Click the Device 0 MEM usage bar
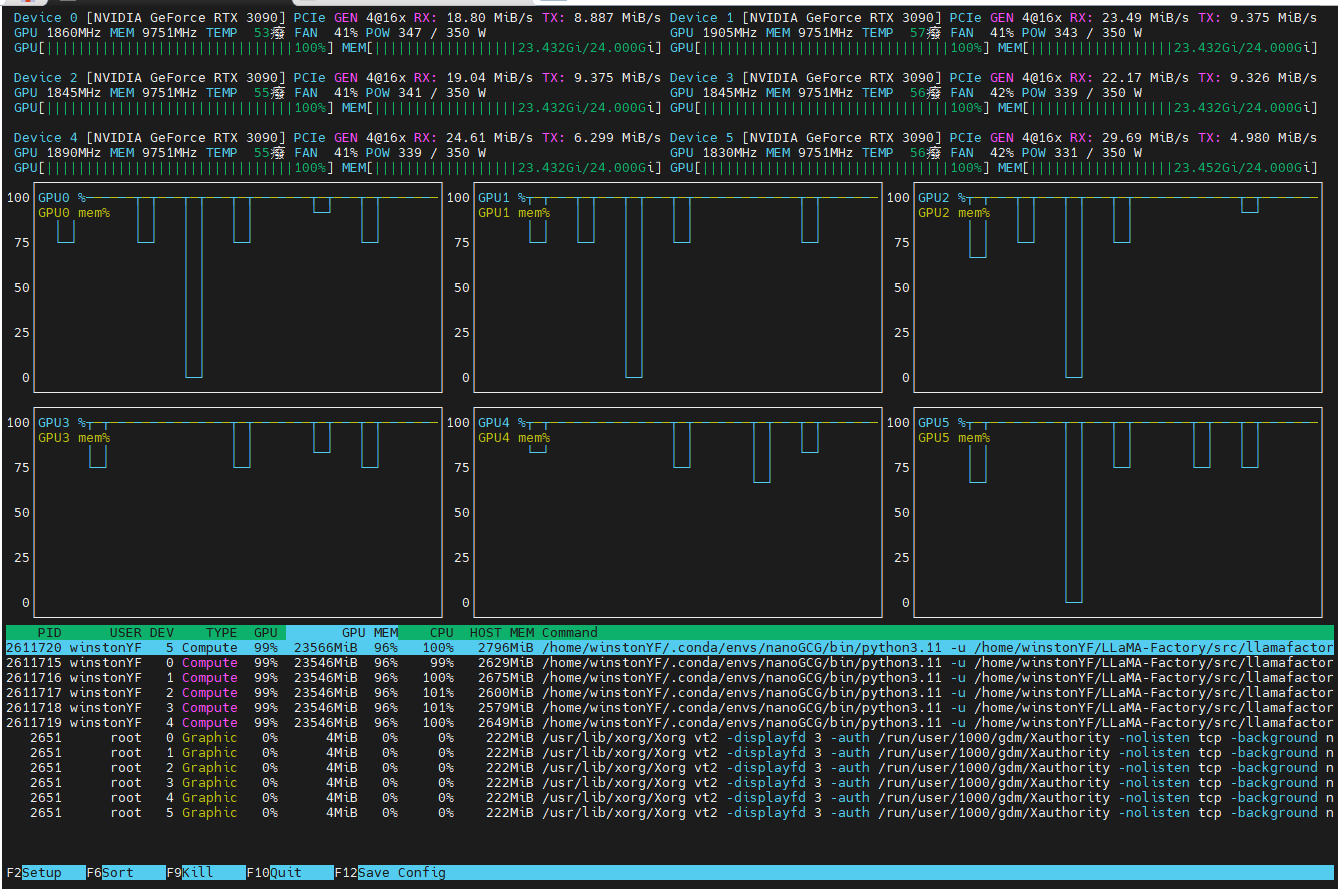The image size is (1338, 889). pos(502,48)
